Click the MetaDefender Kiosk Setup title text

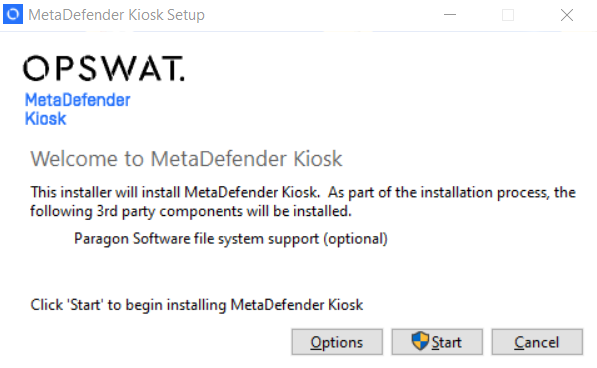point(117,15)
